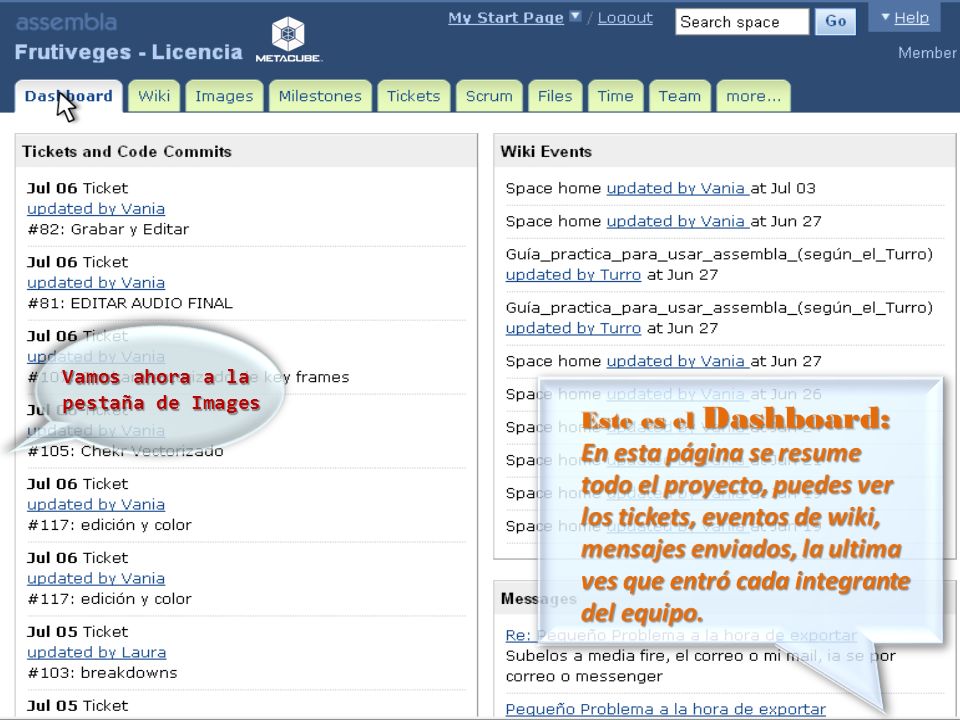Open first 'updated by Vania' link above #117

click(96, 504)
